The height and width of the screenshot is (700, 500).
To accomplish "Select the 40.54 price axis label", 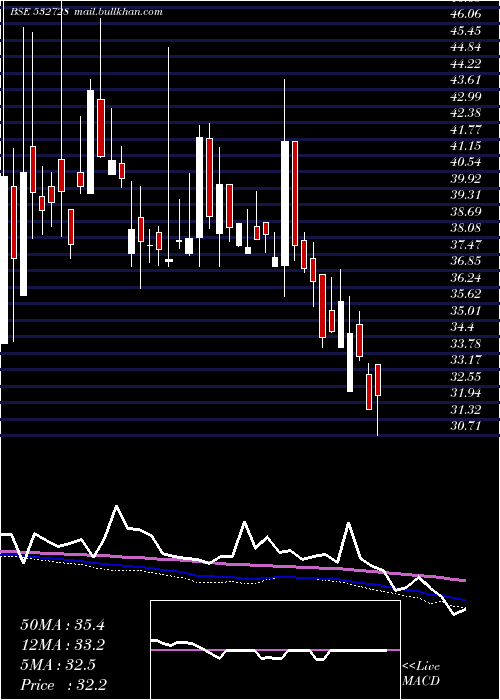I will point(466,162).
